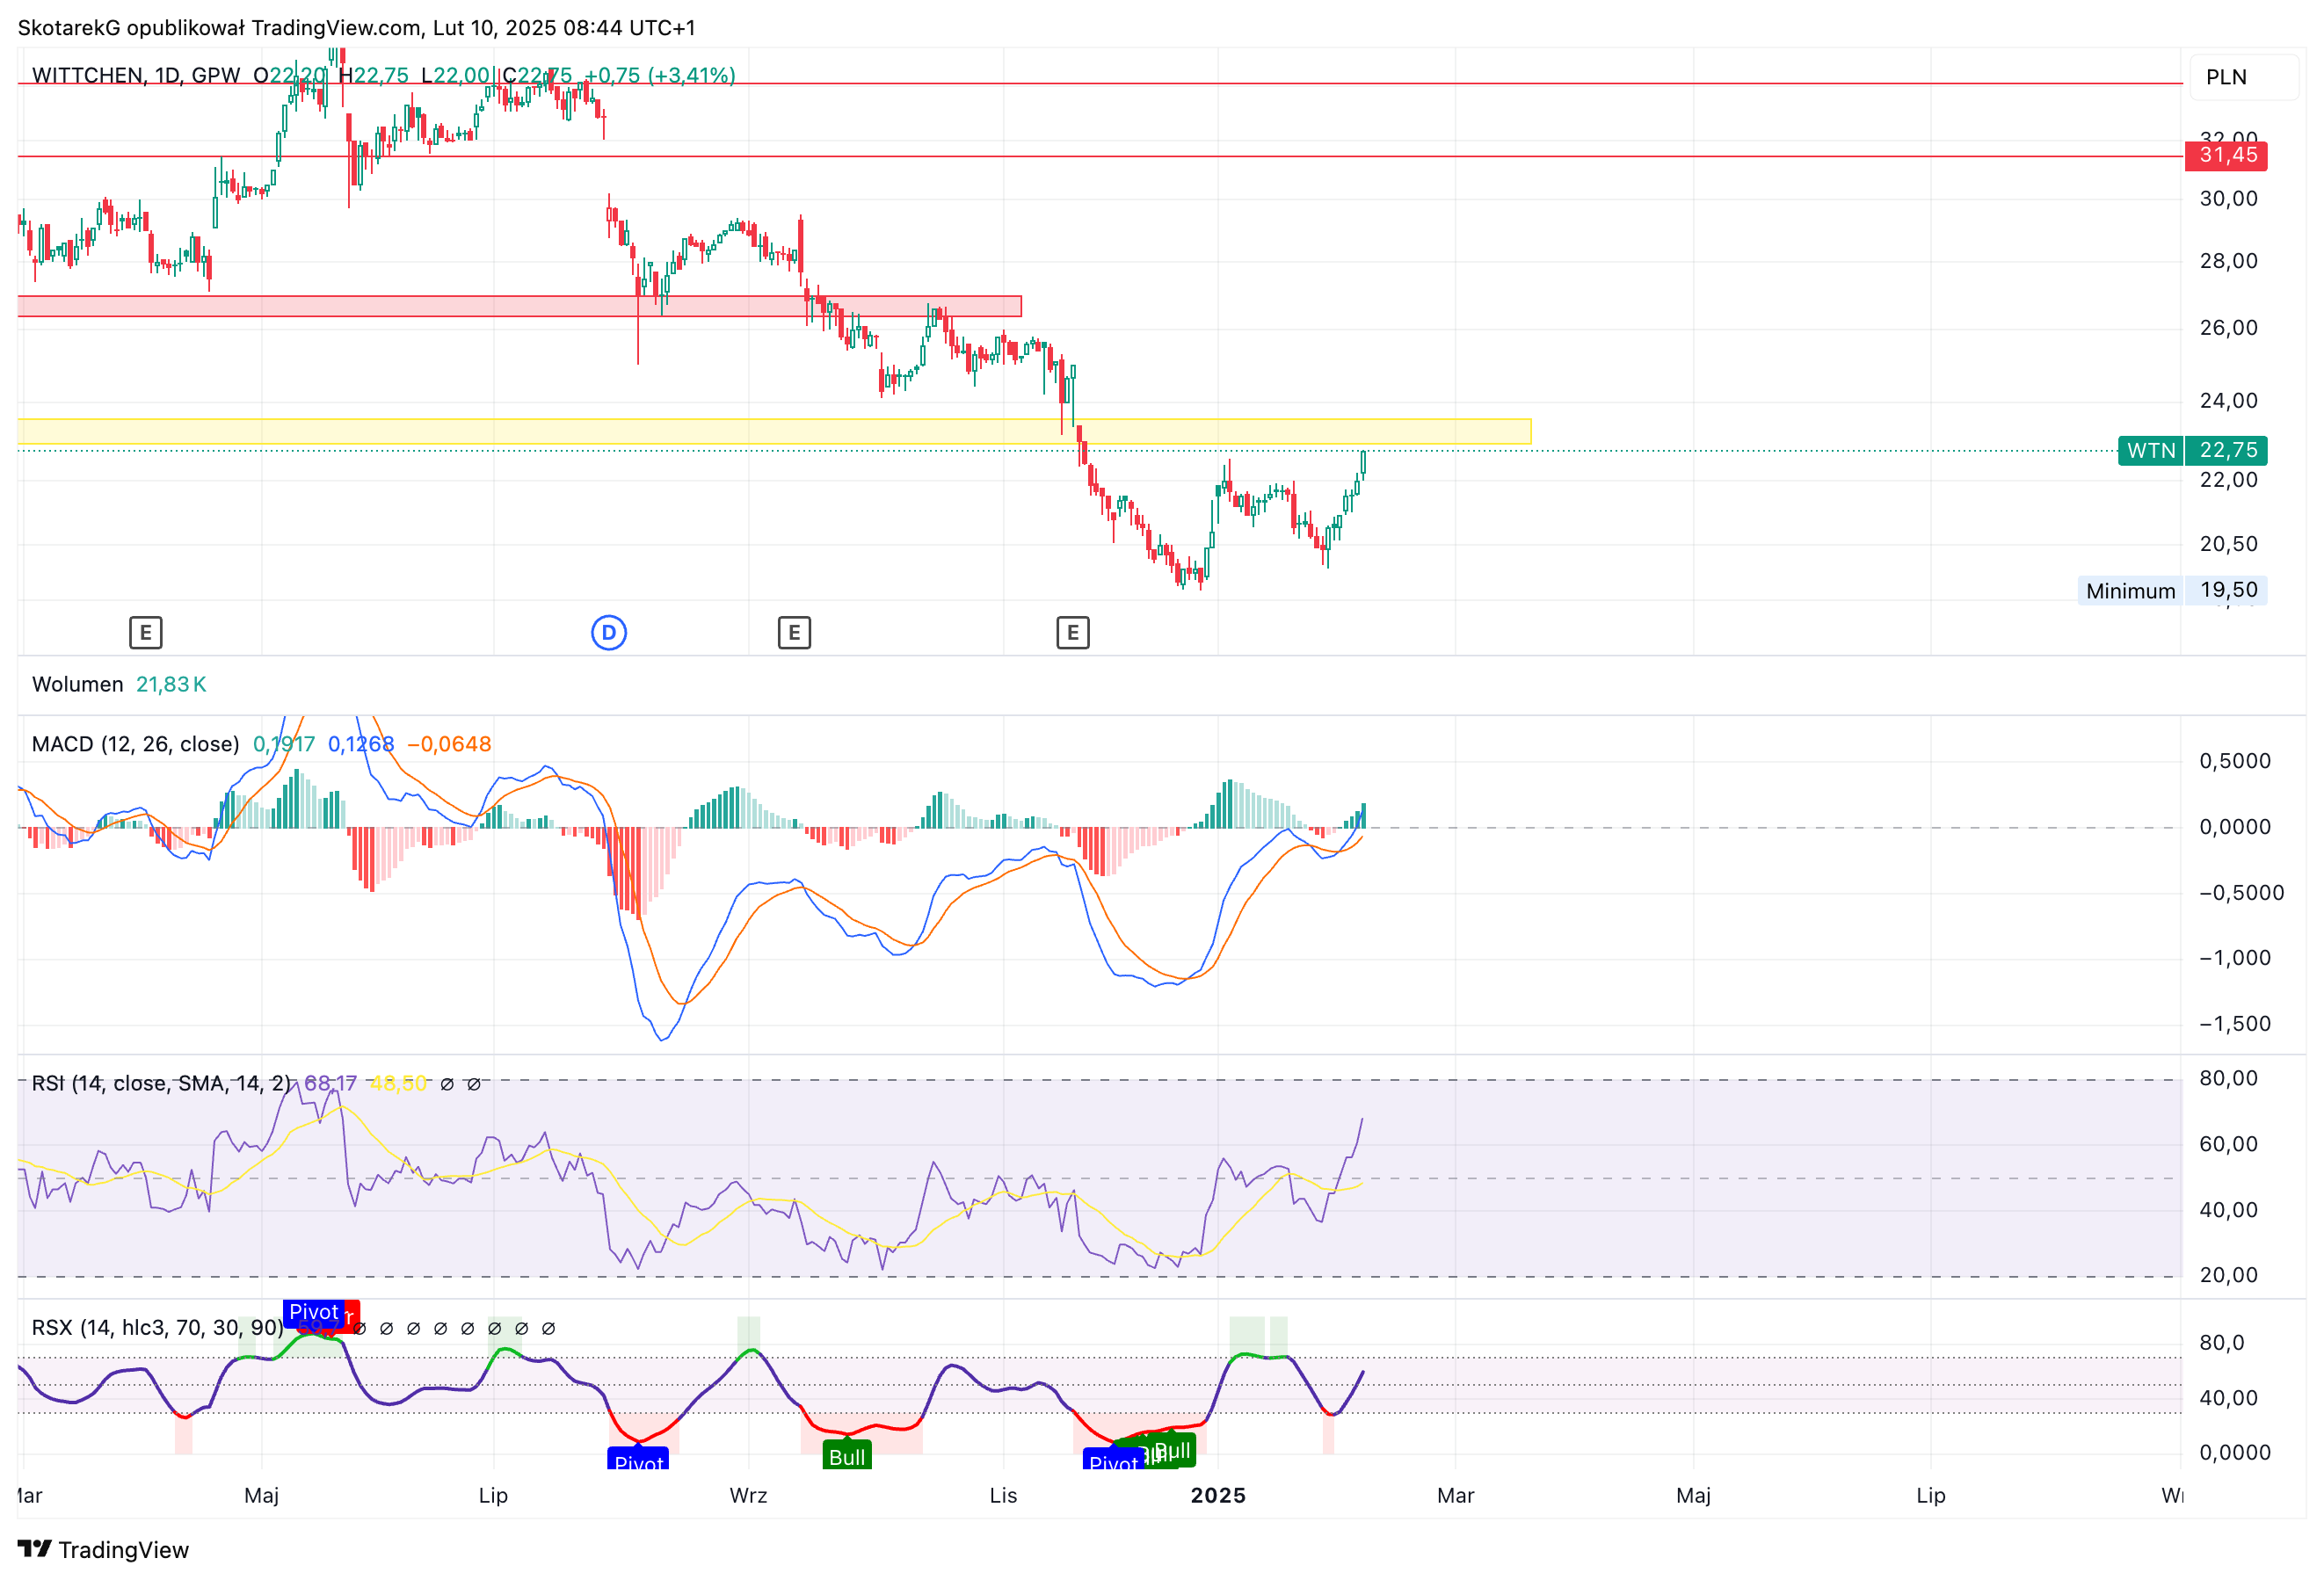The width and height of the screenshot is (2324, 1580).
Task: Click the blue D dividend marker
Action: (x=609, y=633)
